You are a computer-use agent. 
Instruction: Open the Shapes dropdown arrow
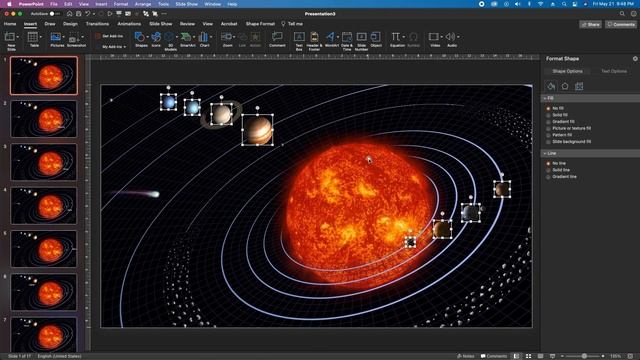point(147,37)
